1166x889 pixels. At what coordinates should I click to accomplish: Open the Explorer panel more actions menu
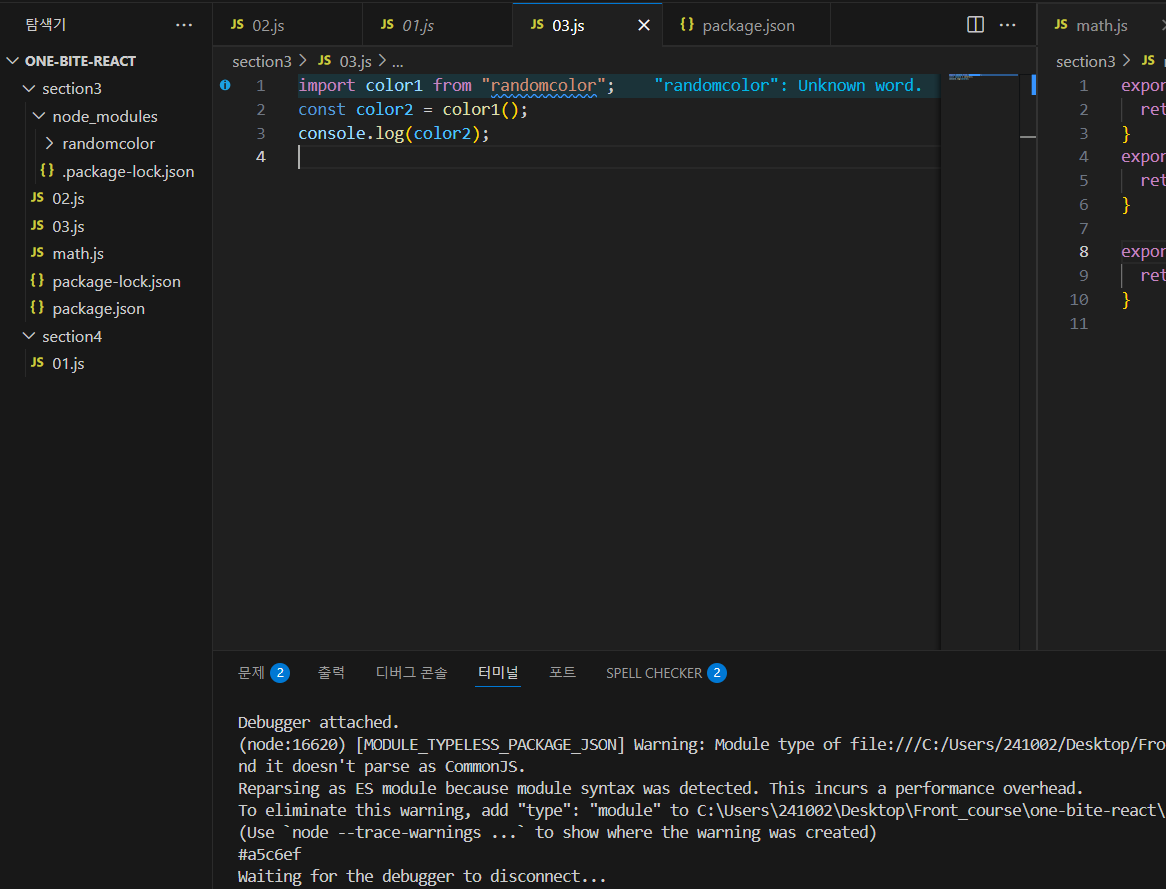184,25
